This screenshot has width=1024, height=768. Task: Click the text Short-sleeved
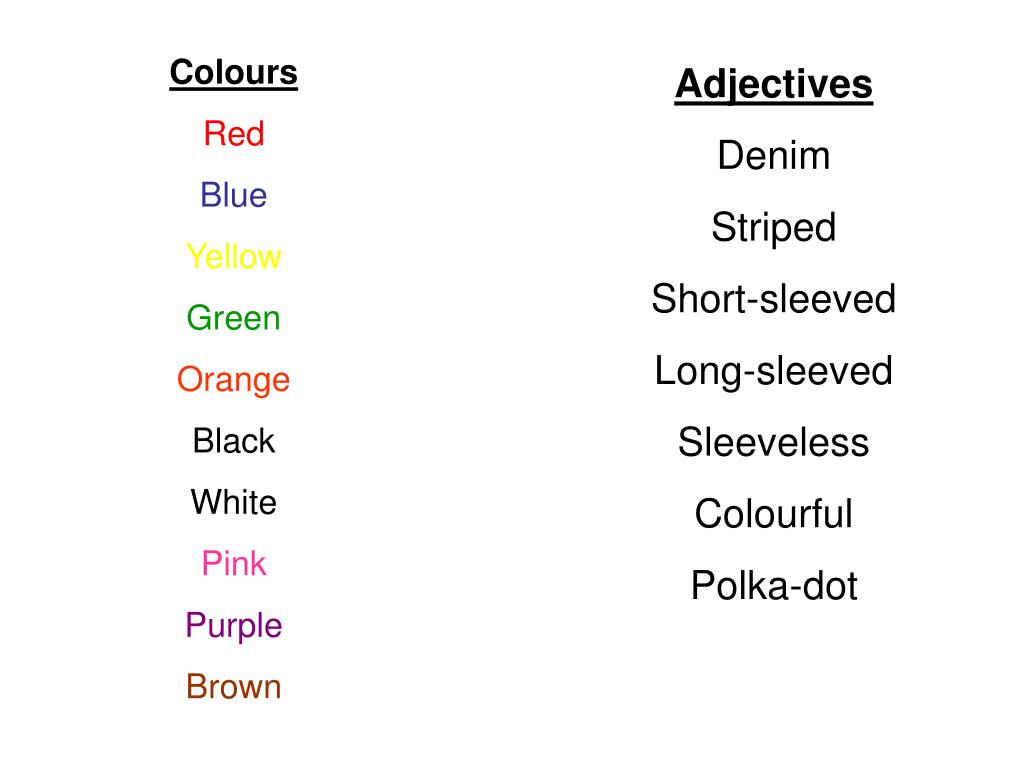click(x=774, y=298)
